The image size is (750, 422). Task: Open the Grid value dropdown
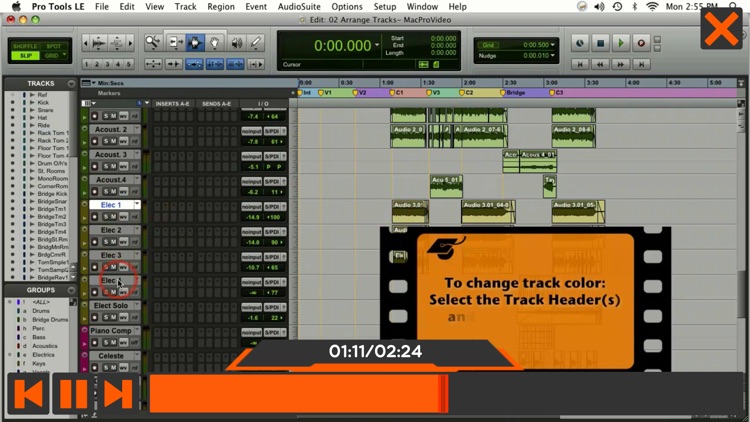(553, 45)
